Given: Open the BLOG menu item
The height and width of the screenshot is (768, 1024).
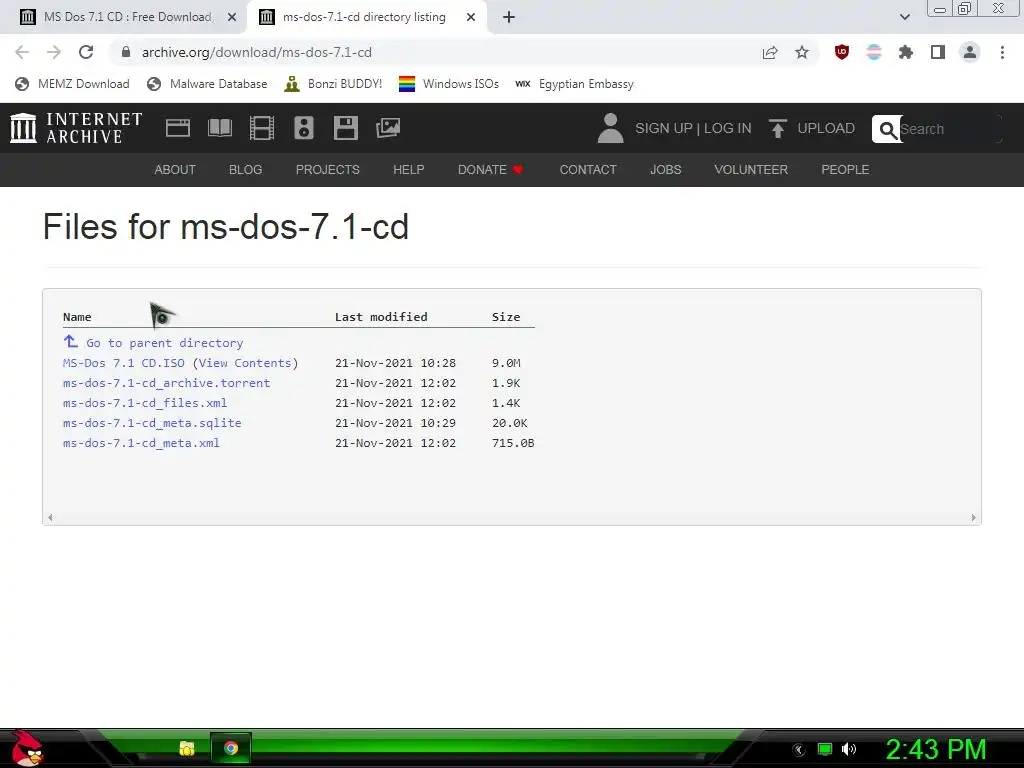Looking at the screenshot, I should [246, 170].
